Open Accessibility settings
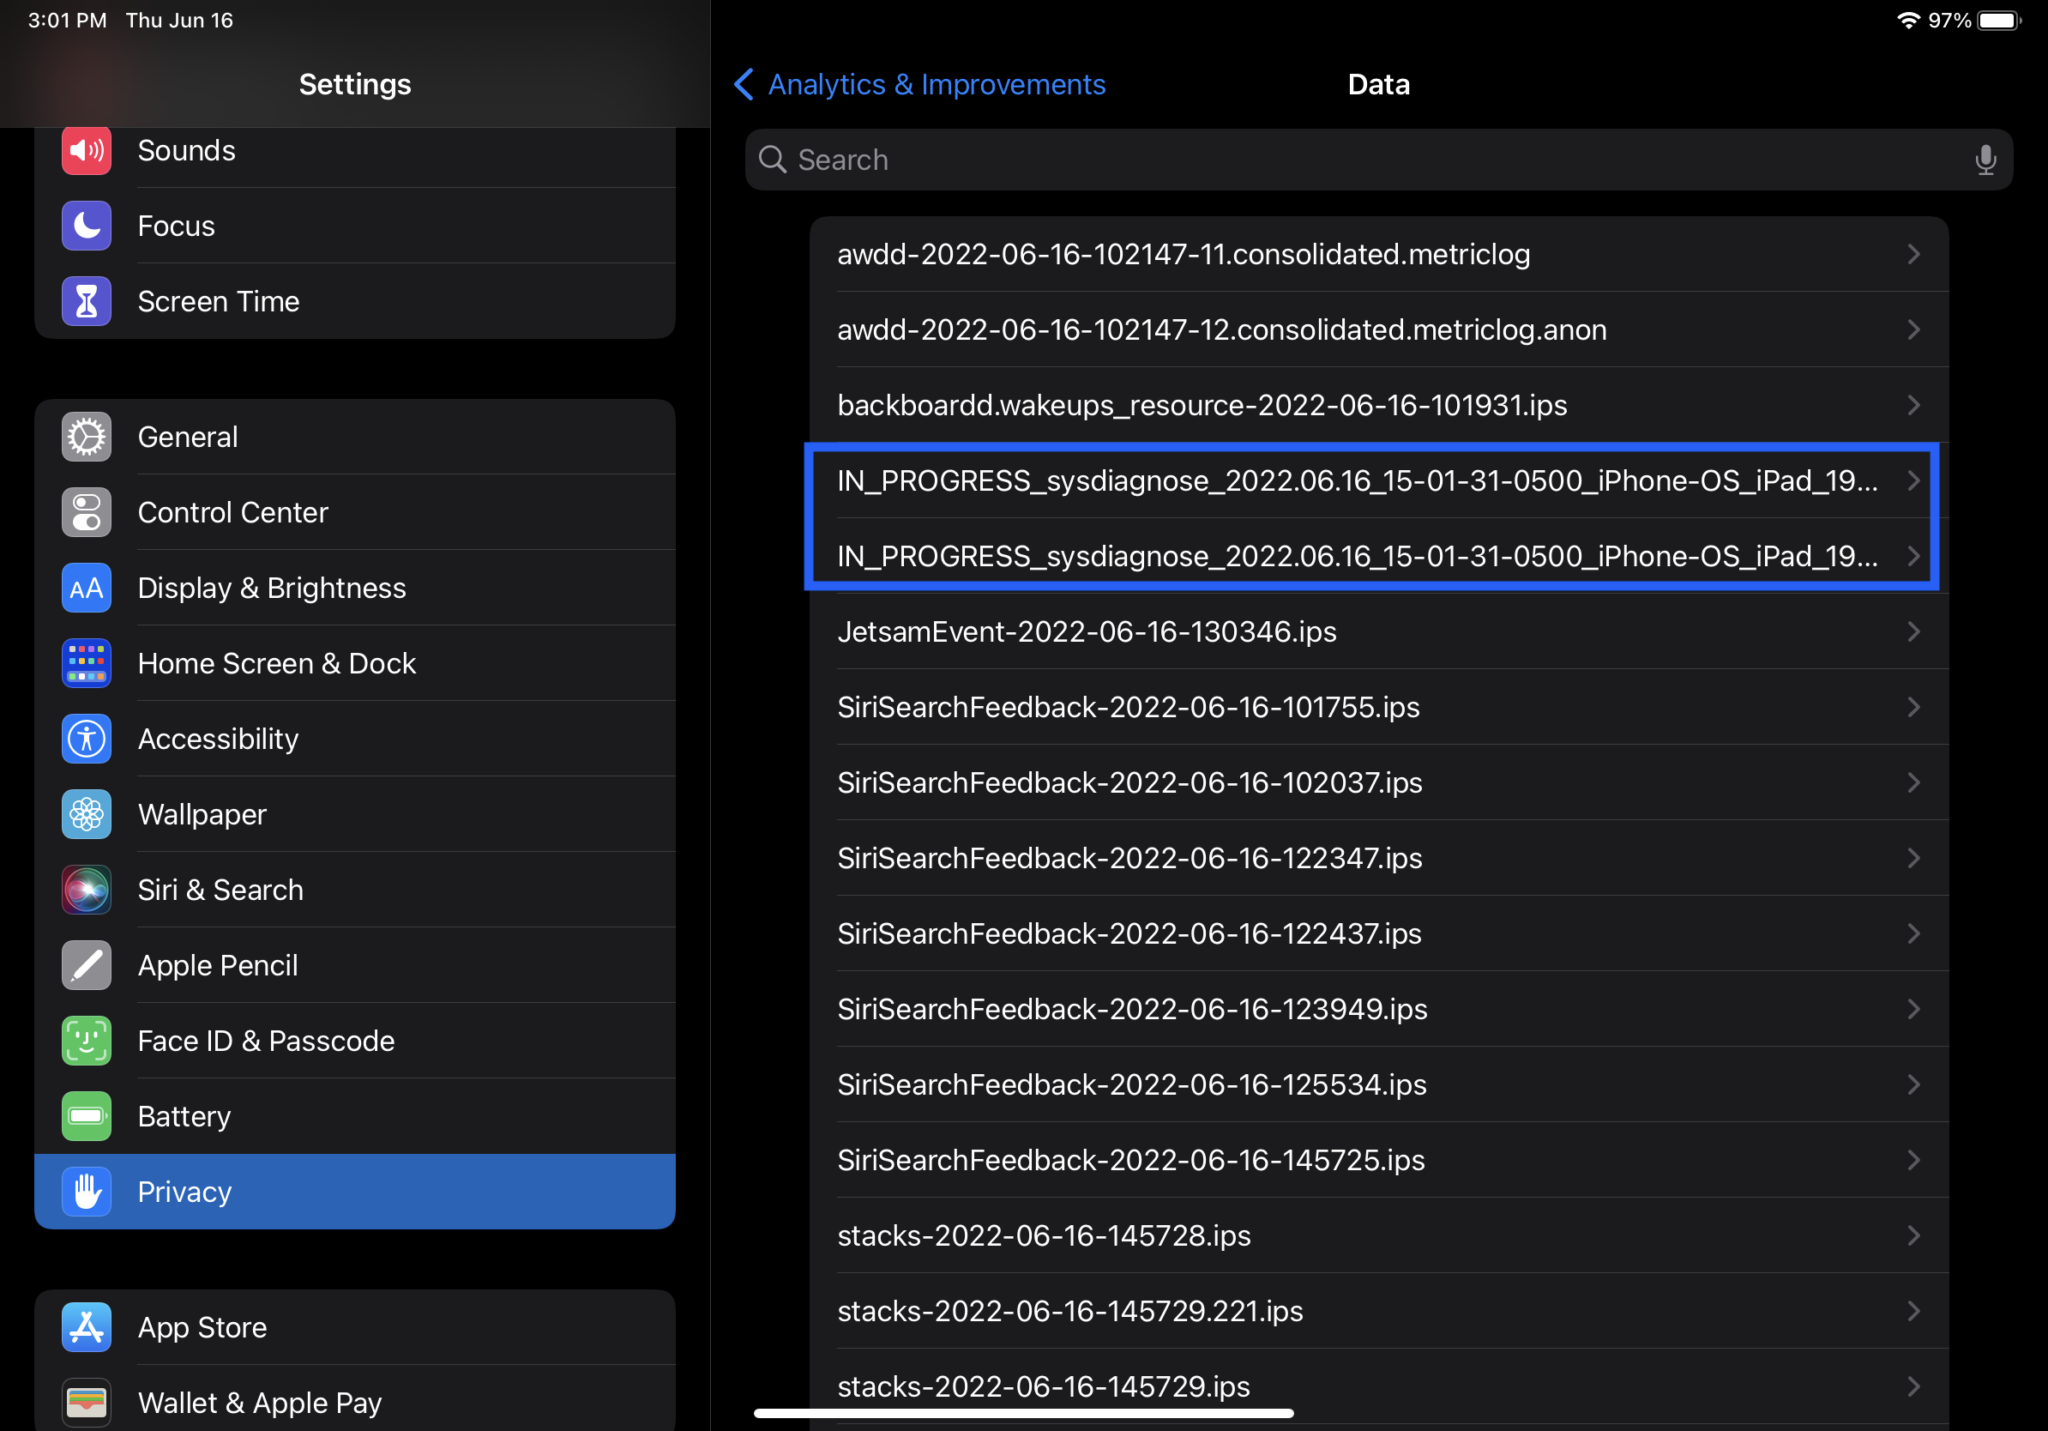This screenshot has height=1431, width=2048. (x=355, y=739)
